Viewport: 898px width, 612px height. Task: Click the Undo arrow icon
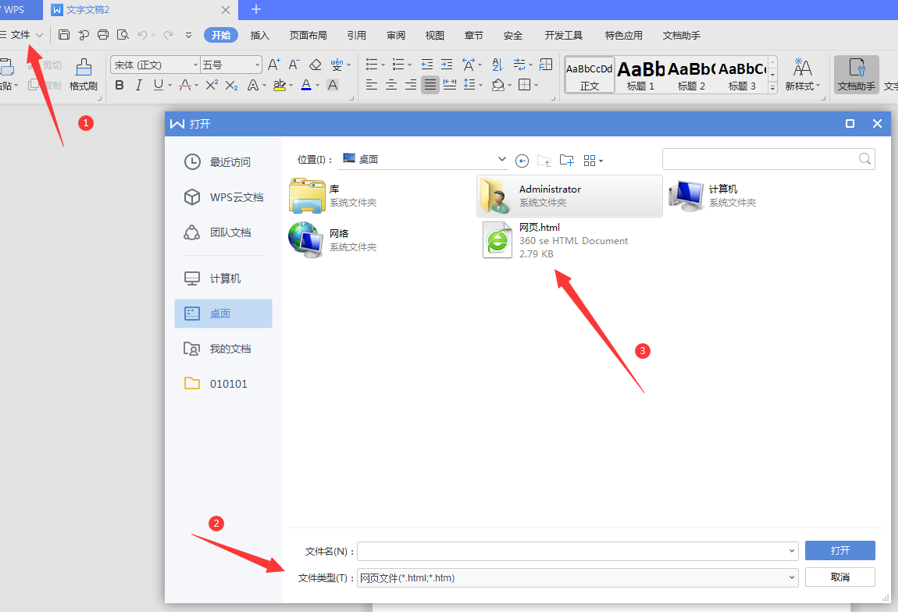point(143,35)
